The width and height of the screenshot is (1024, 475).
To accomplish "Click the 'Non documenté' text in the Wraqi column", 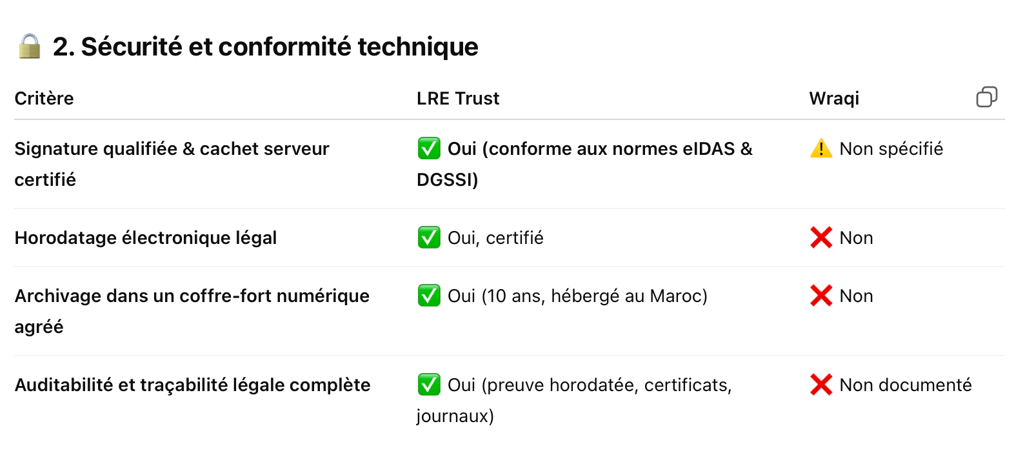I will 905,385.
